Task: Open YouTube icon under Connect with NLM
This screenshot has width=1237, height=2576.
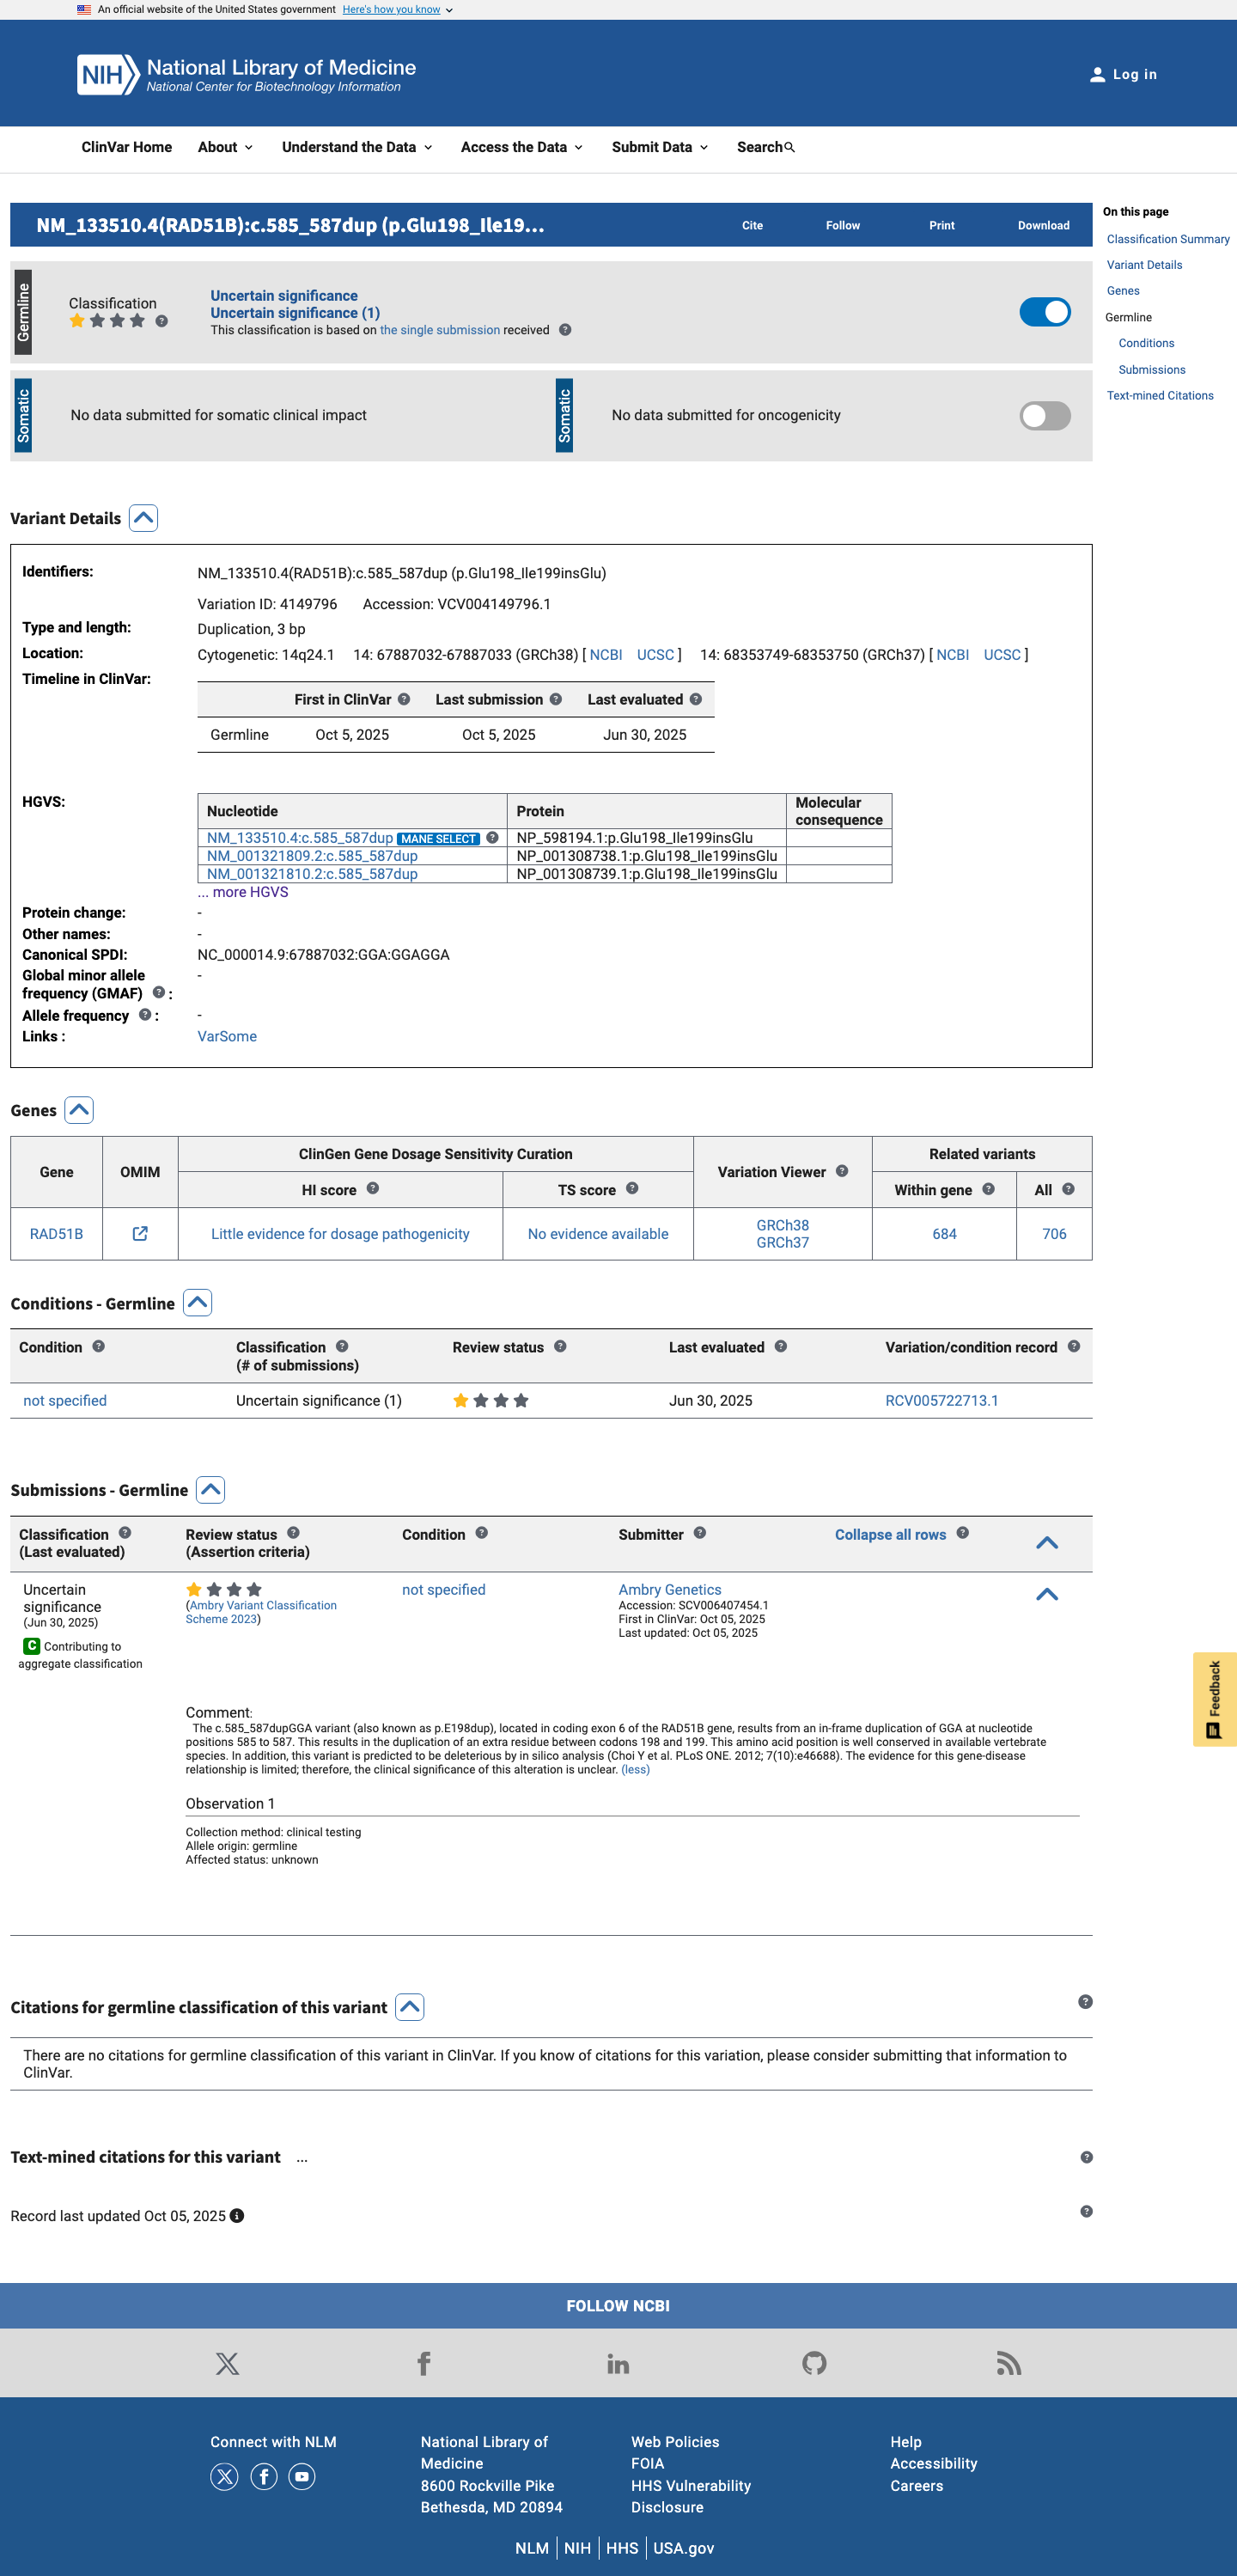Action: click(302, 2476)
